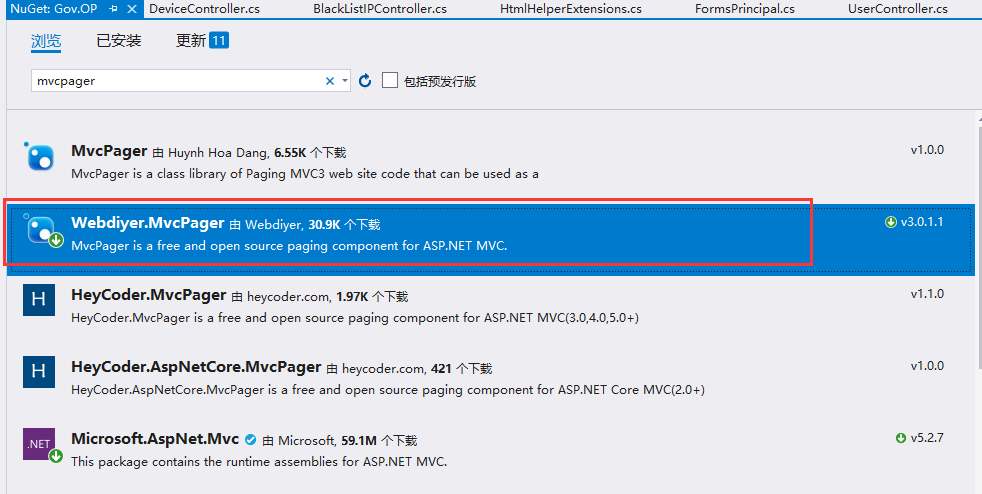Click the HeyCoder.MvcPager description with MVC(3.0,4.0,5.0+)
Screen dimensions: 982x494
[355, 318]
